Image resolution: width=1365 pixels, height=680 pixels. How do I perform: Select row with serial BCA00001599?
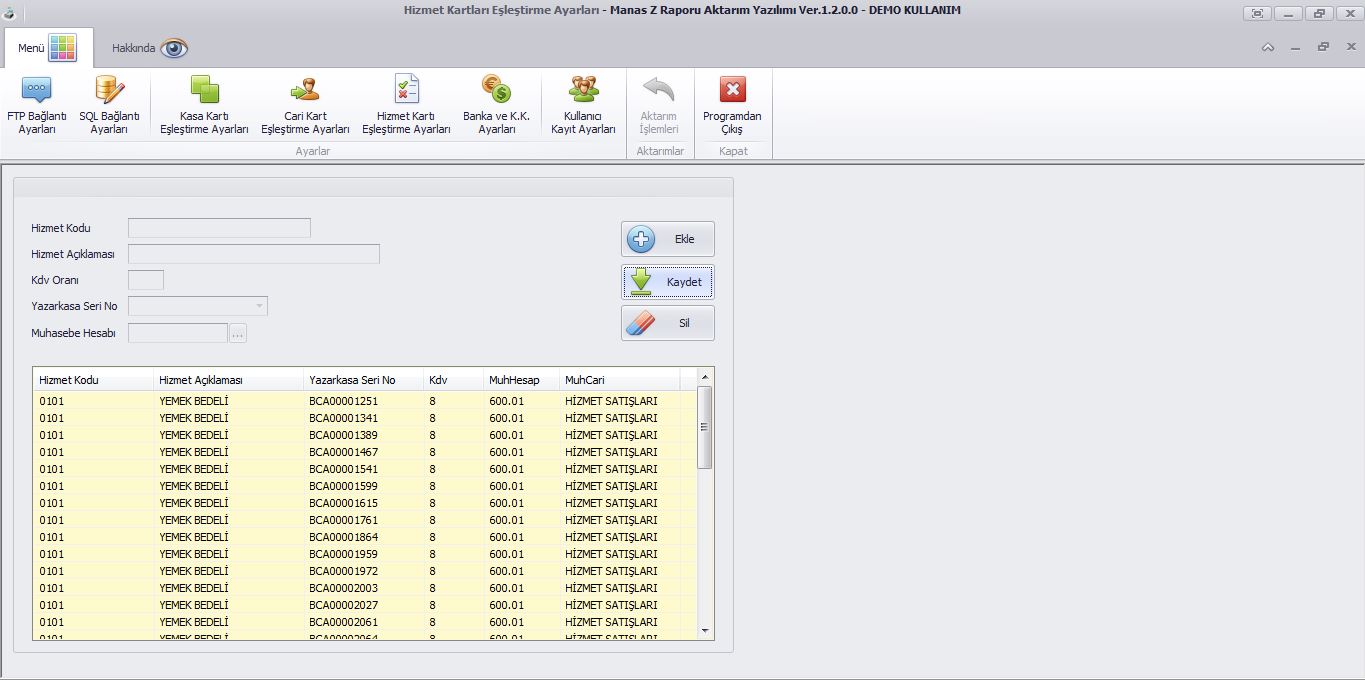tap(344, 486)
